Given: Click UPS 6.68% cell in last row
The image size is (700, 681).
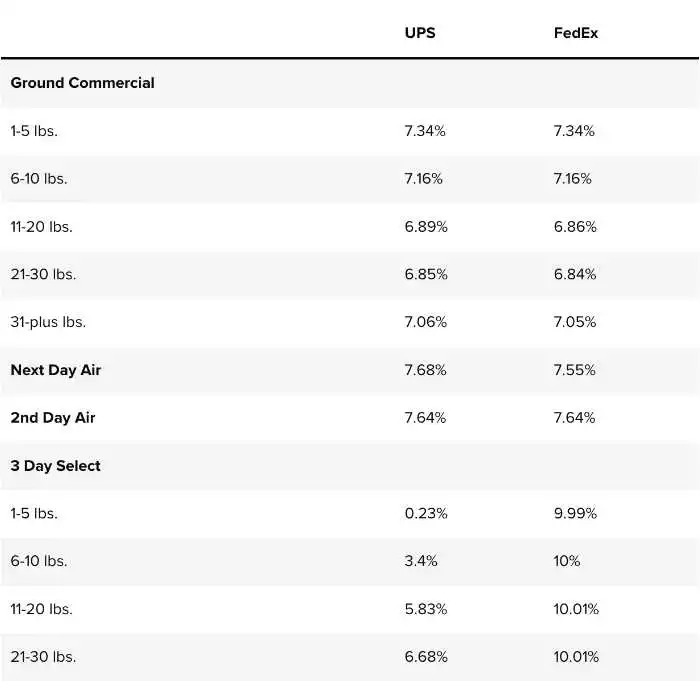Looking at the screenshot, I should (x=426, y=657).
